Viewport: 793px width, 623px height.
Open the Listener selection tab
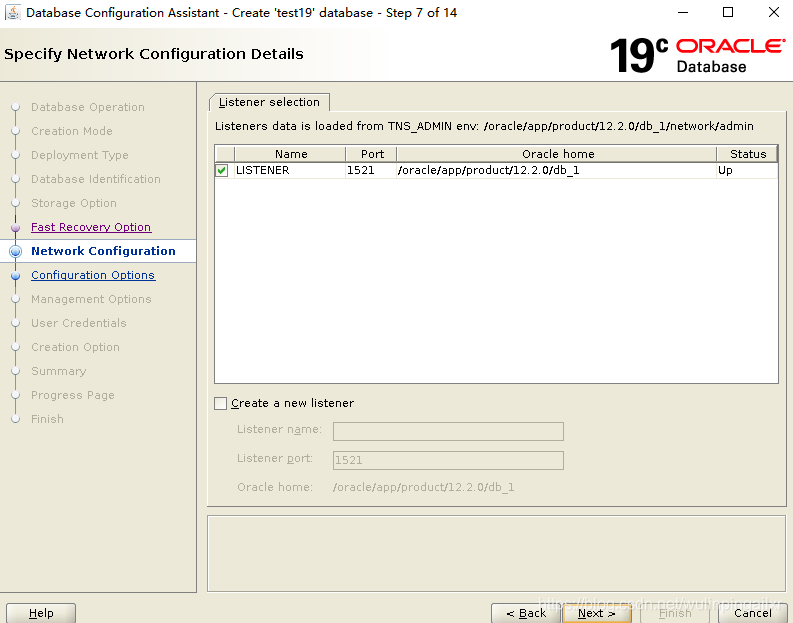[269, 102]
